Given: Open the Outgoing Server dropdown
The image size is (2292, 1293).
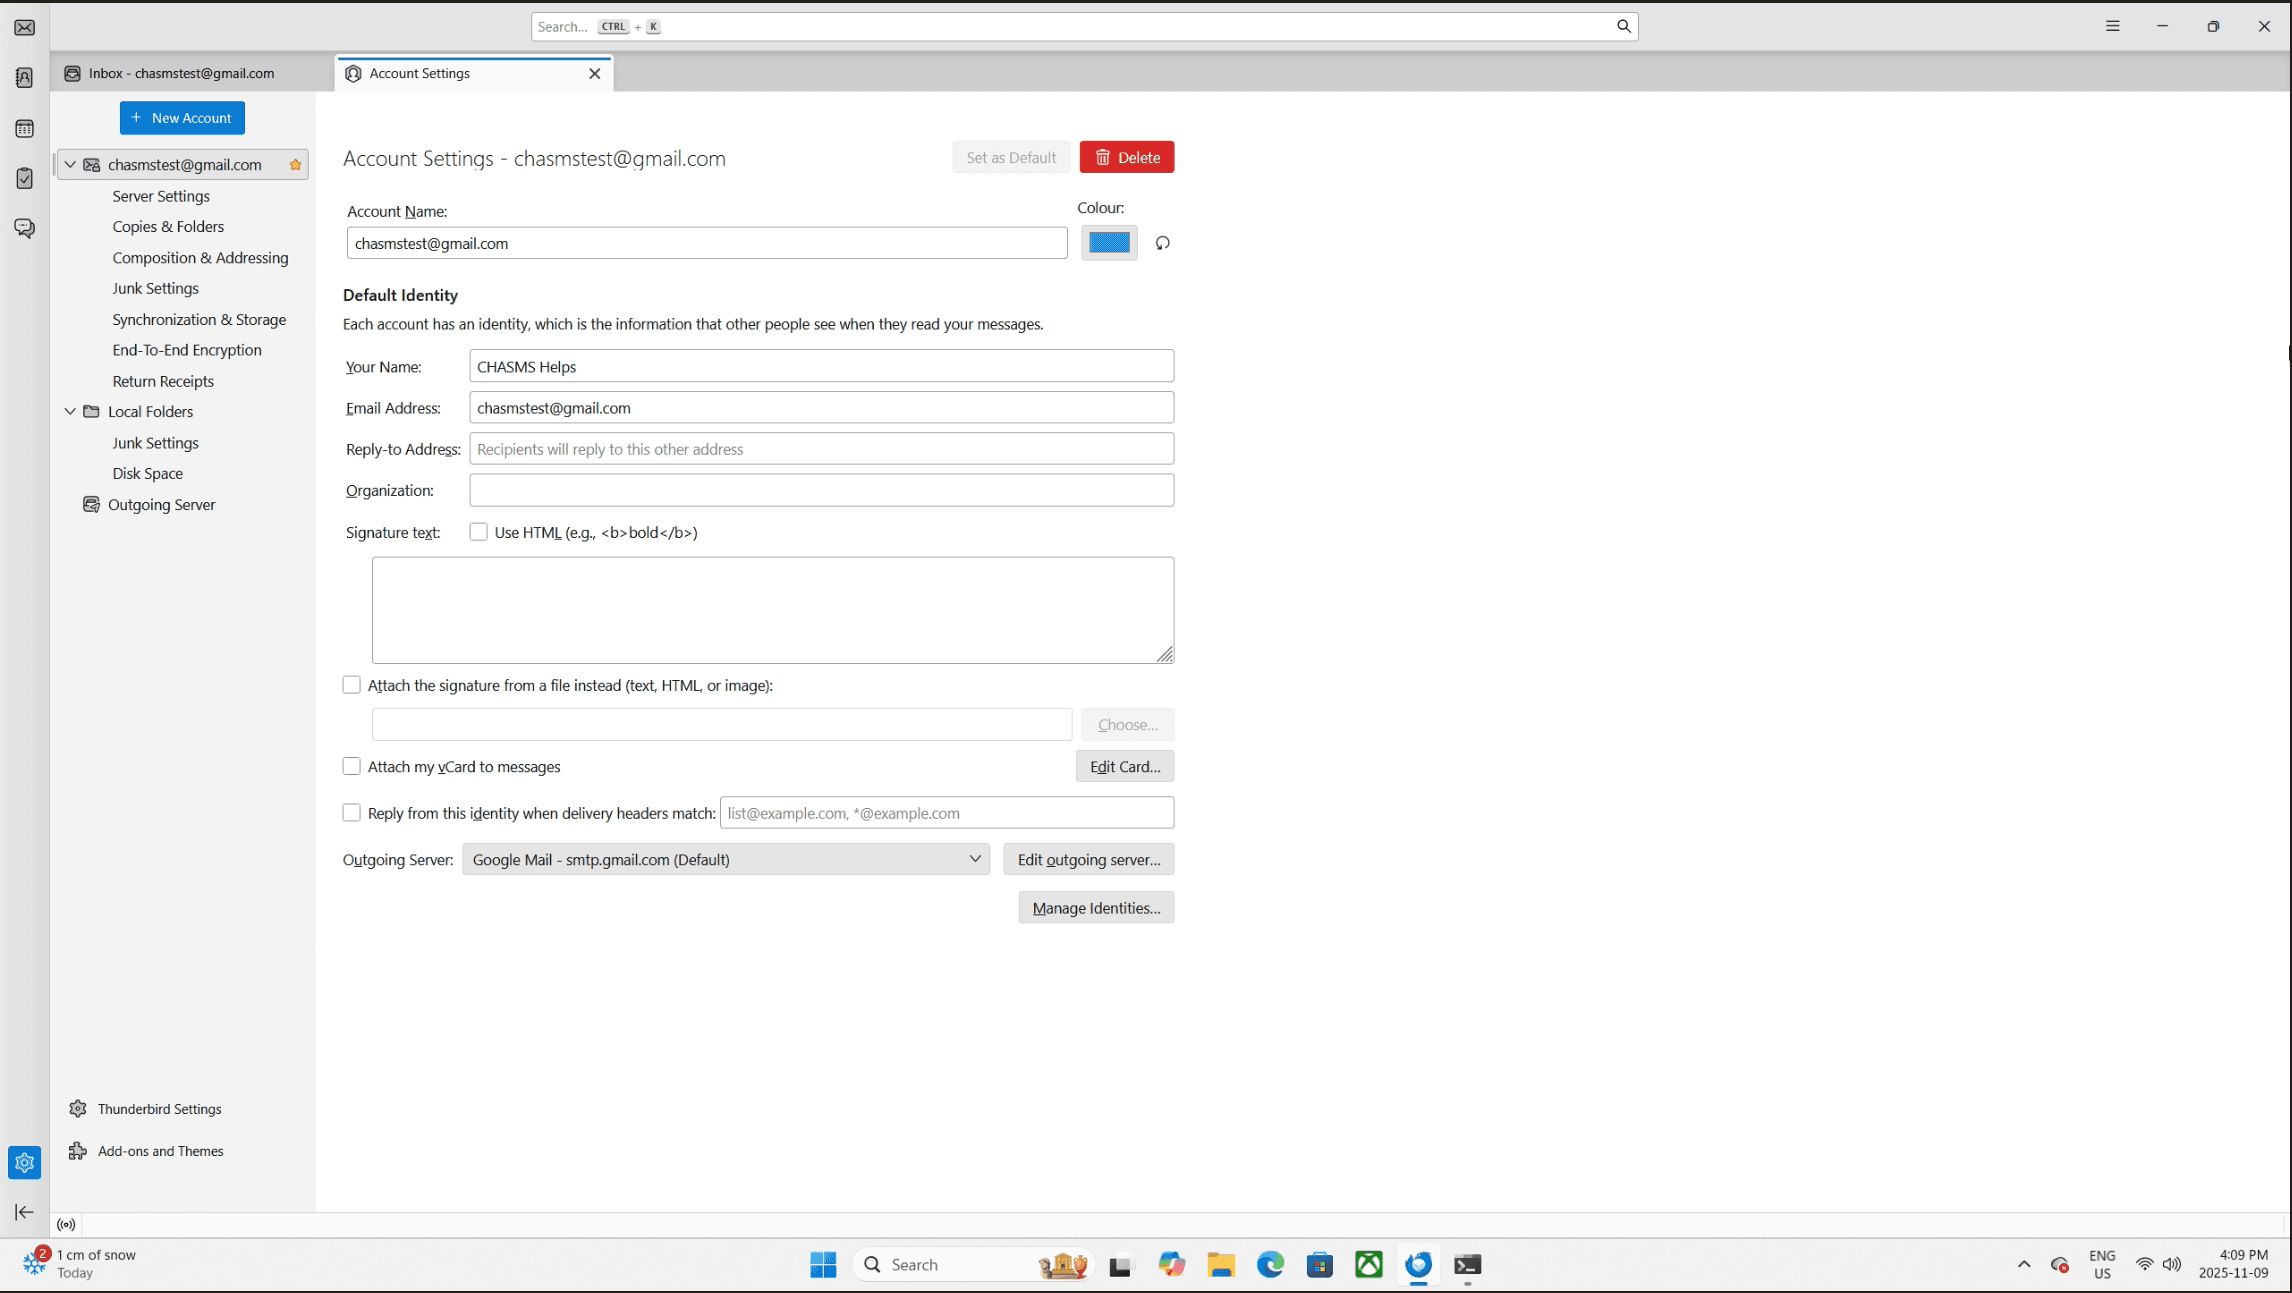Looking at the screenshot, I should 725,859.
